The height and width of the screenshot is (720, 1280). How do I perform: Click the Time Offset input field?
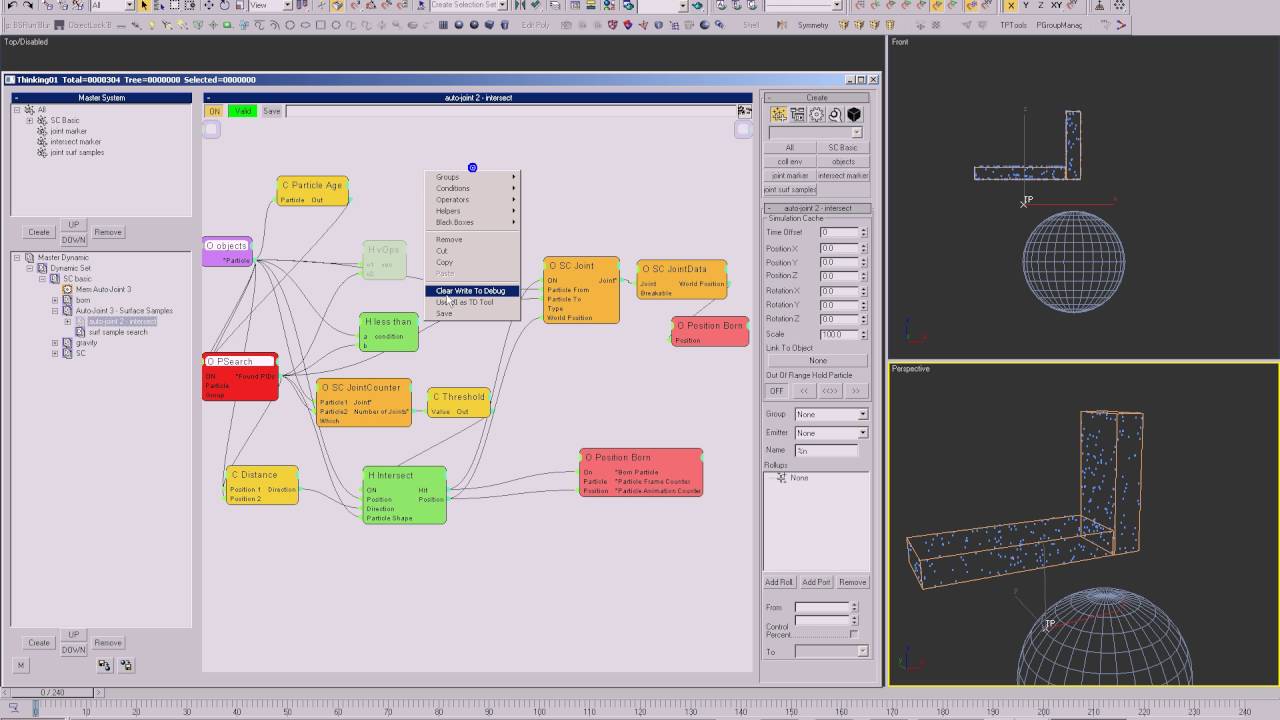tap(840, 232)
